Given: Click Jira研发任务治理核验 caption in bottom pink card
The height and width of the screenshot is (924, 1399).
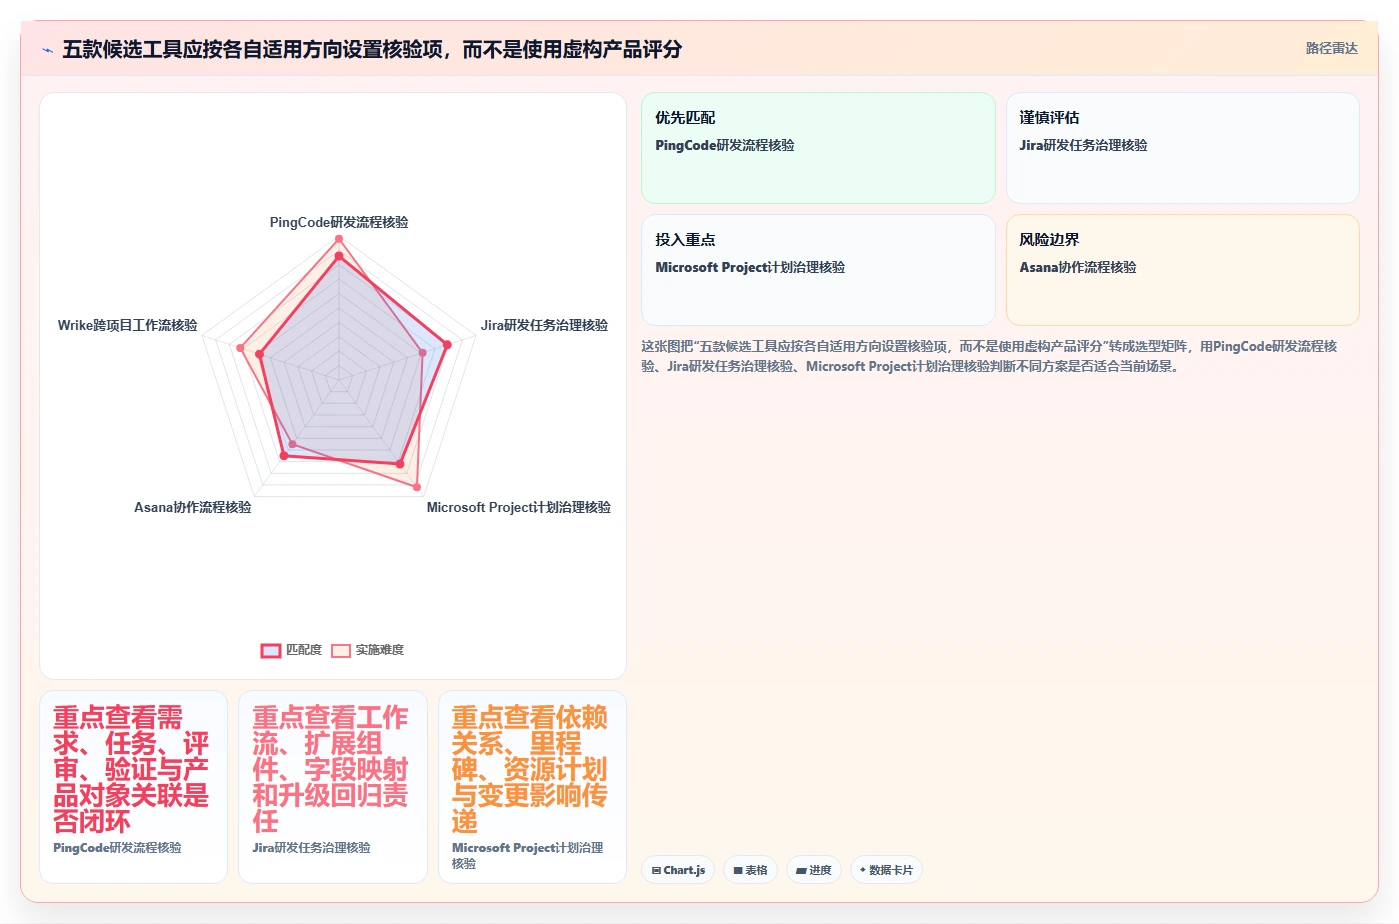Looking at the screenshot, I should tap(311, 847).
